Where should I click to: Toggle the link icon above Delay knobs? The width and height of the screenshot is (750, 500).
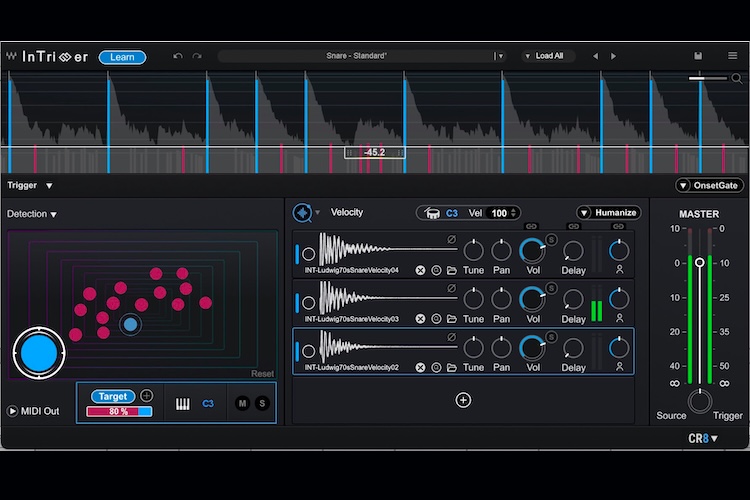click(x=574, y=226)
